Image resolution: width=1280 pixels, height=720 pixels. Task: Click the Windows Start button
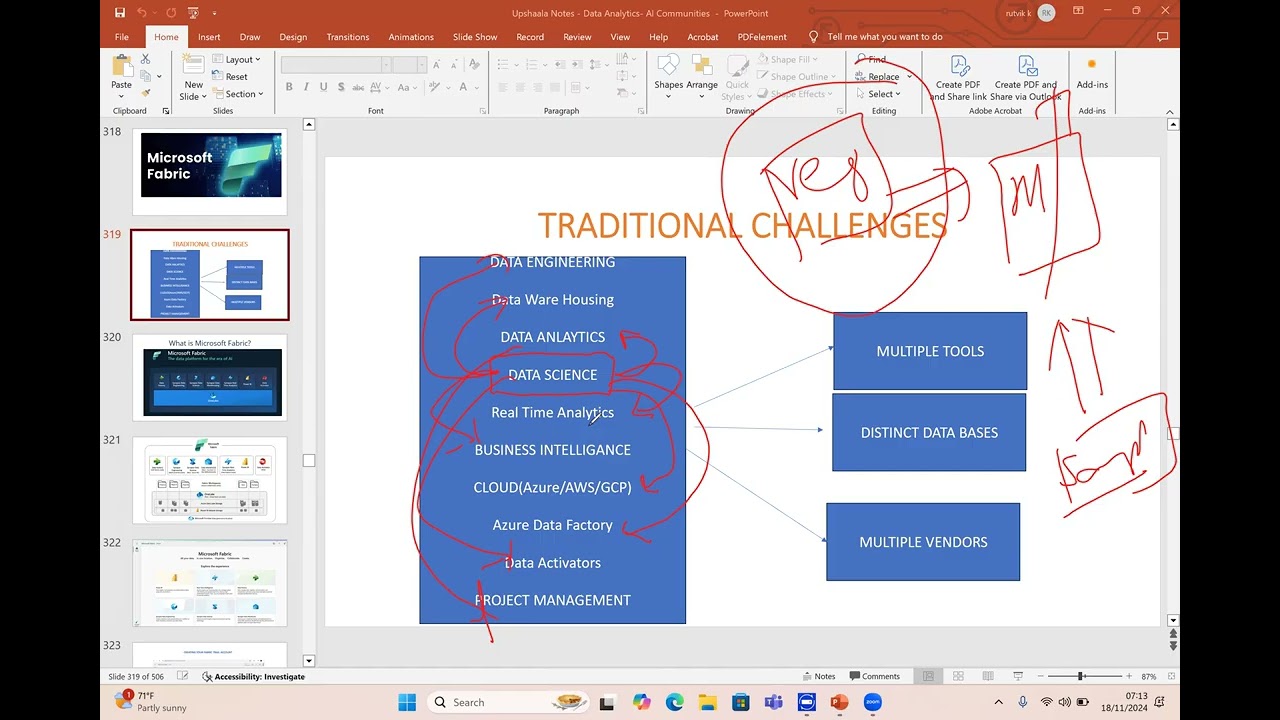pos(407,702)
